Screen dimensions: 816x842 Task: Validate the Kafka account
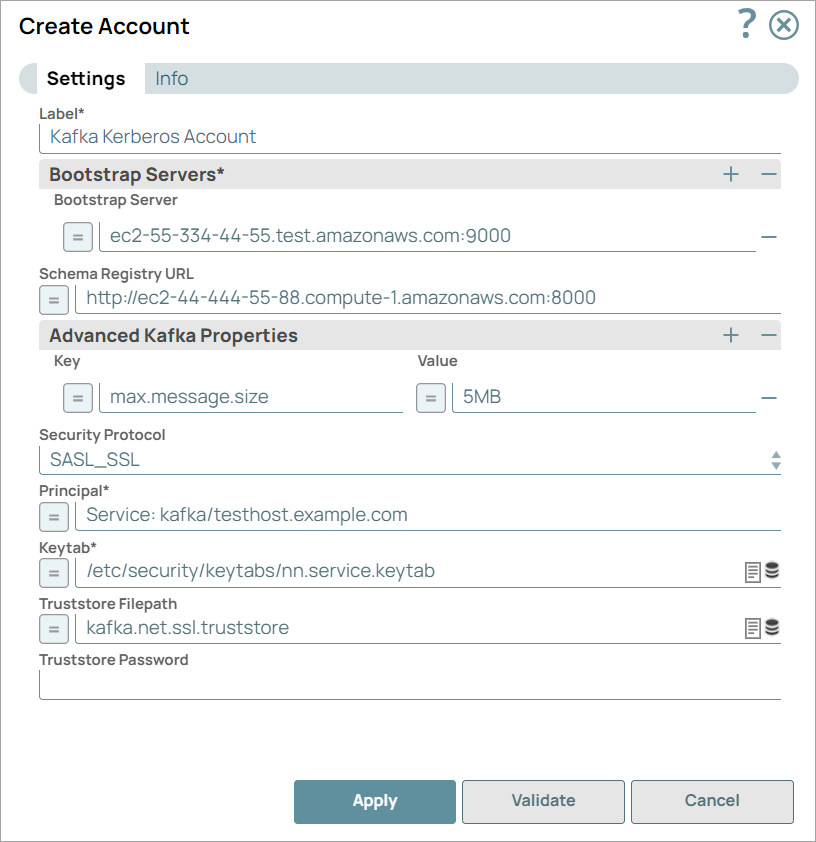click(543, 801)
